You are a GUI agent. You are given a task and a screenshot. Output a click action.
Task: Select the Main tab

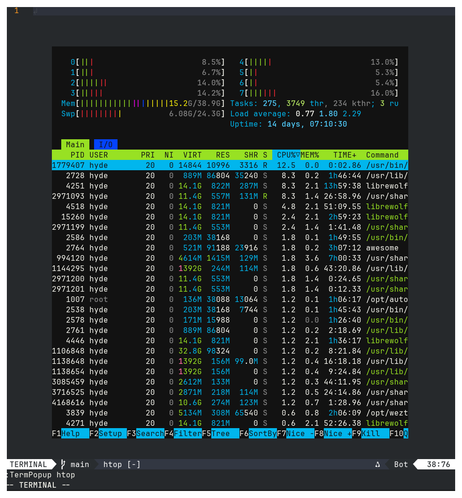tap(75, 144)
